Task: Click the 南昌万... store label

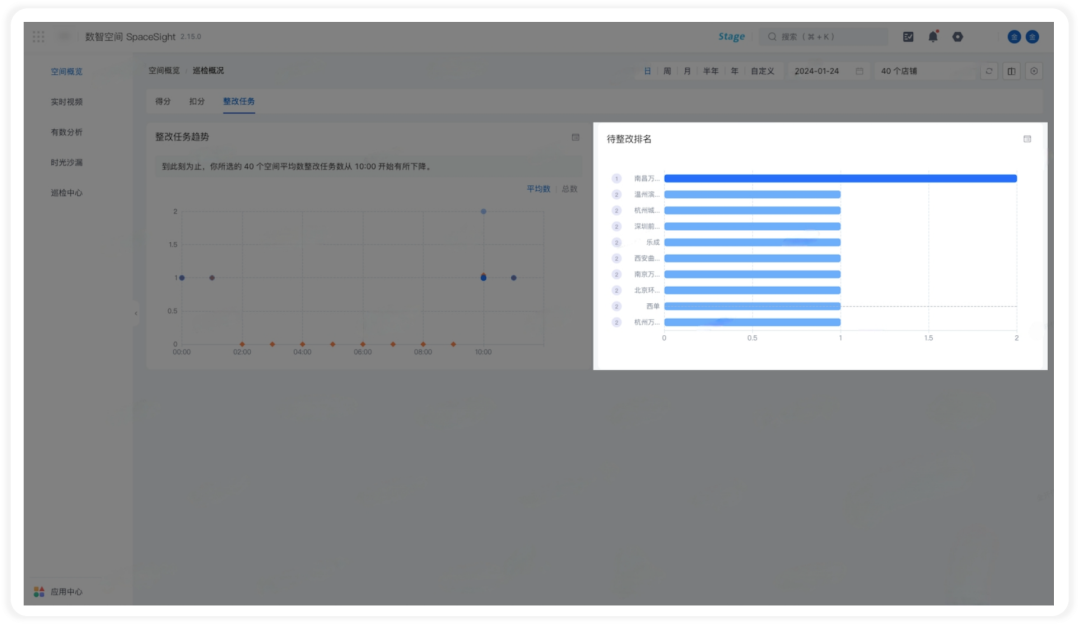Action: (x=647, y=178)
